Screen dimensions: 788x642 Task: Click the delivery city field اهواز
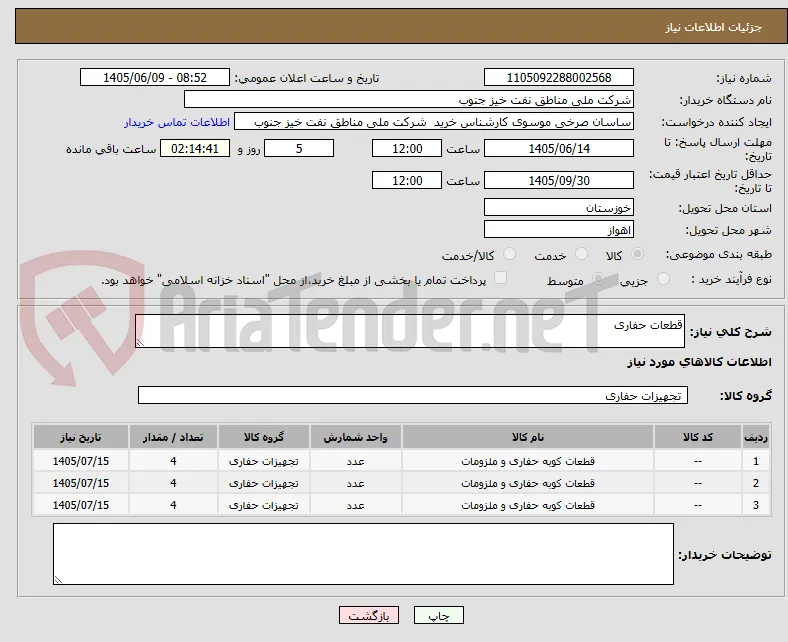(x=559, y=229)
